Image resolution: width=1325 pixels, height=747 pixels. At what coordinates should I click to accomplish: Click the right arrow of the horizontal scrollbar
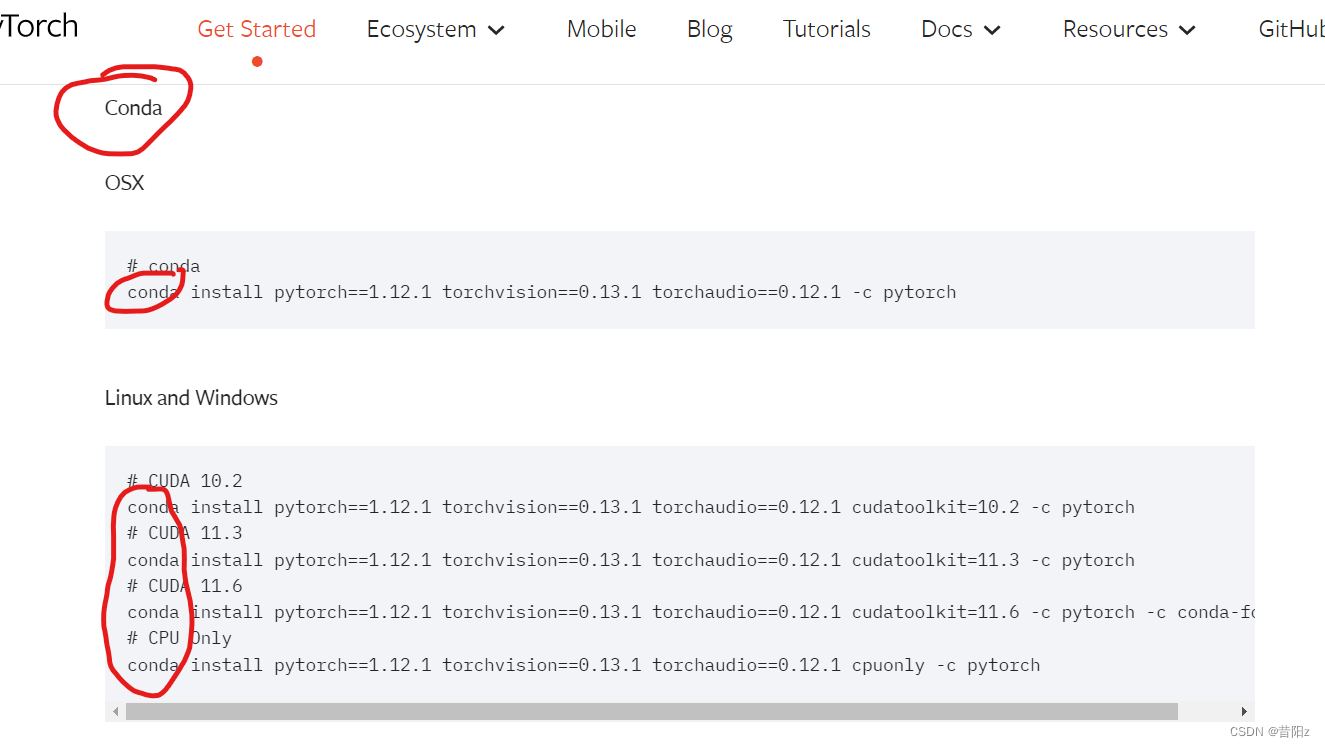[x=1244, y=710]
